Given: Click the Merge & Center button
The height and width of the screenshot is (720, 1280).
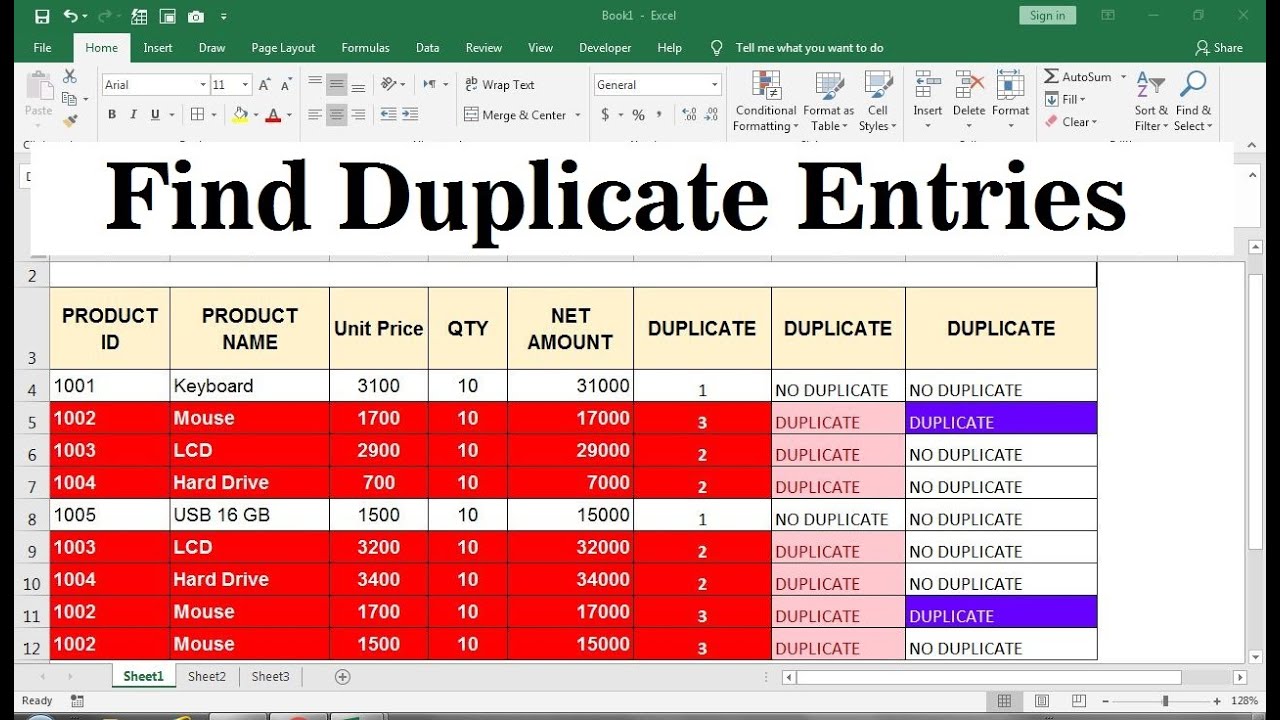Looking at the screenshot, I should pos(516,115).
